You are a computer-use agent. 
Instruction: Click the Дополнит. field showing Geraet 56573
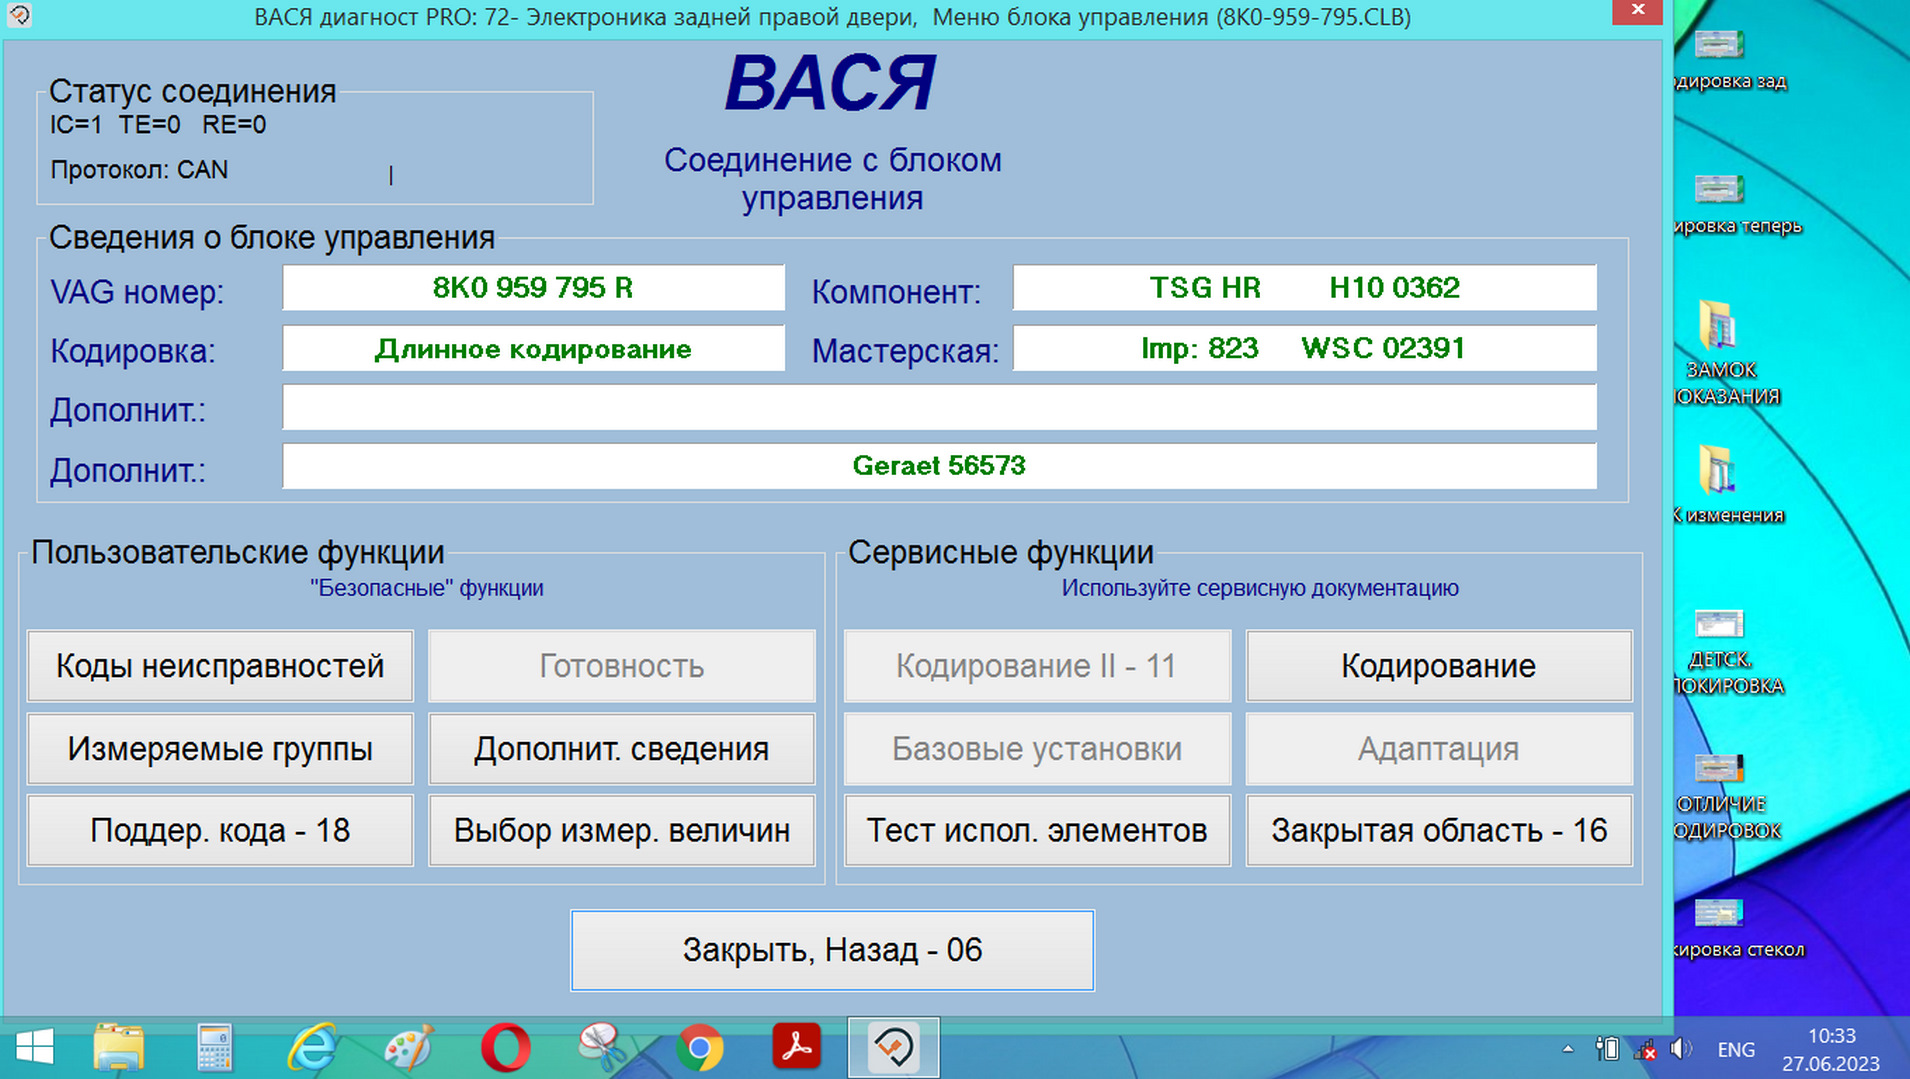coord(939,466)
